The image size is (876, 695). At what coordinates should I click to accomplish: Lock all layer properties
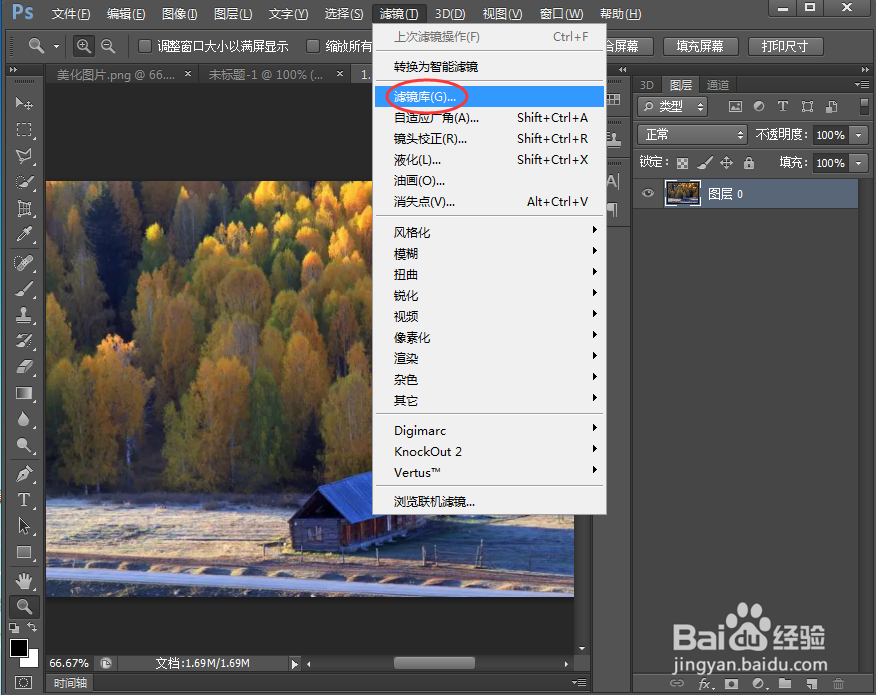[x=749, y=163]
